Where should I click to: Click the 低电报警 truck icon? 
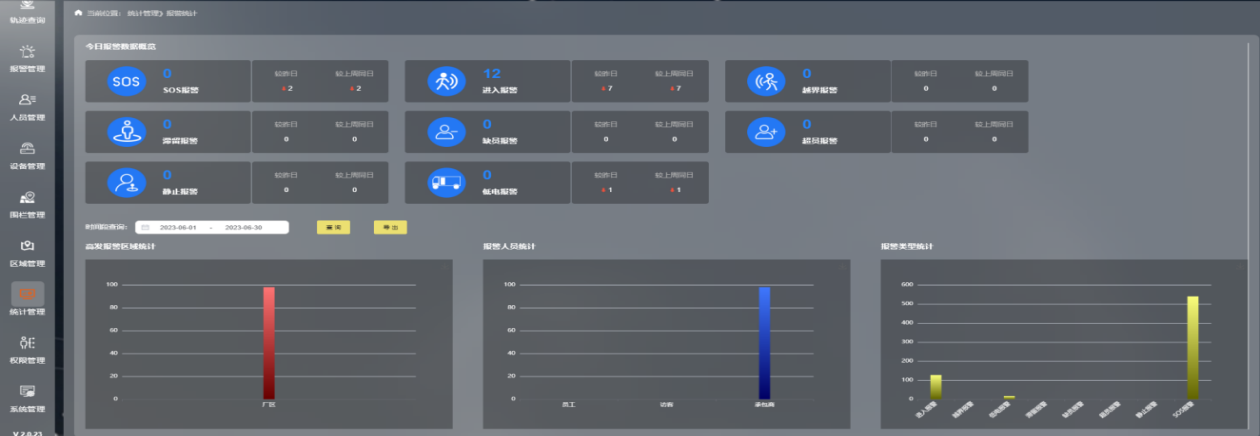click(446, 183)
